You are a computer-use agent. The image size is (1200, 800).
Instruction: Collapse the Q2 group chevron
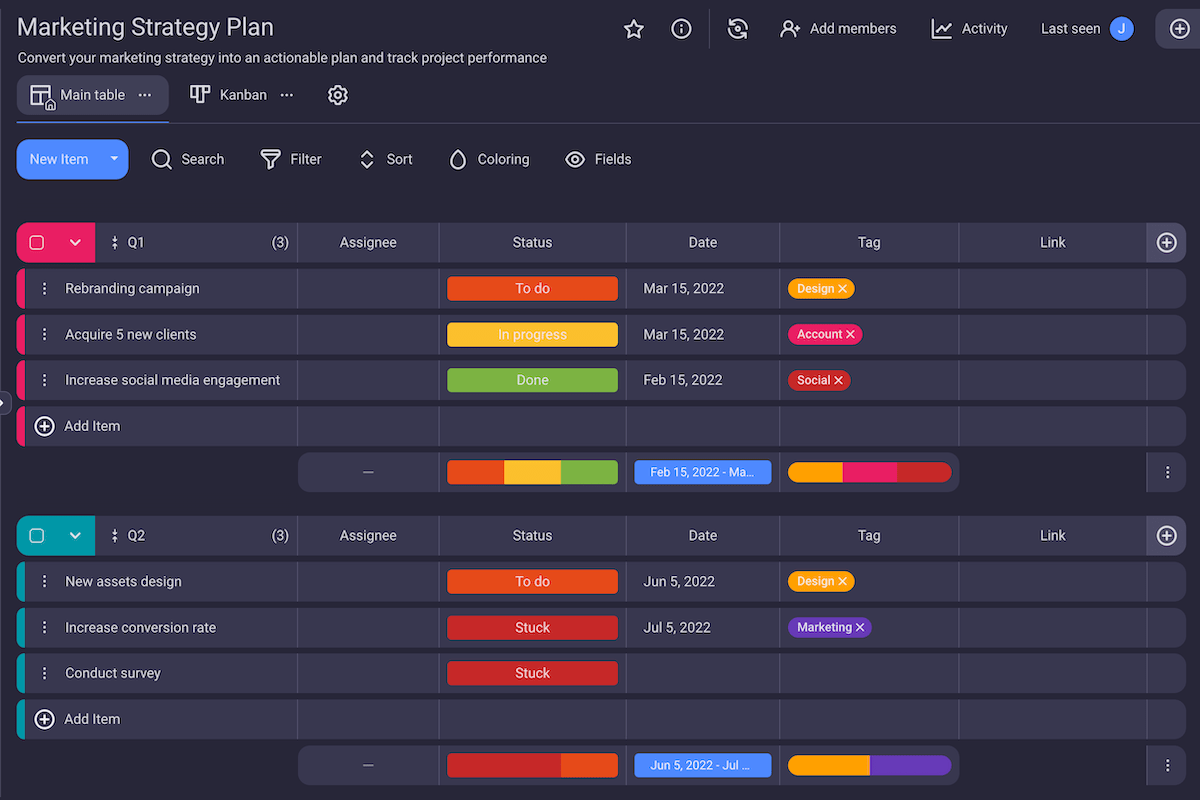pos(75,535)
